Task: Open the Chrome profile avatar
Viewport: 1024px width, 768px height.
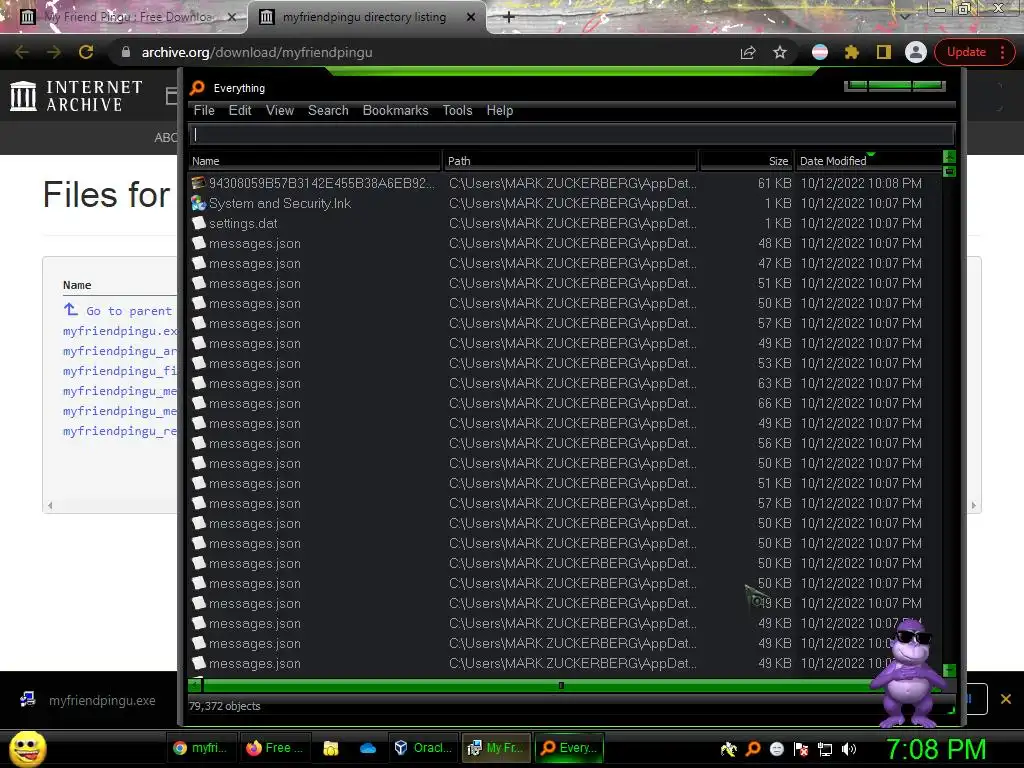Action: click(916, 52)
